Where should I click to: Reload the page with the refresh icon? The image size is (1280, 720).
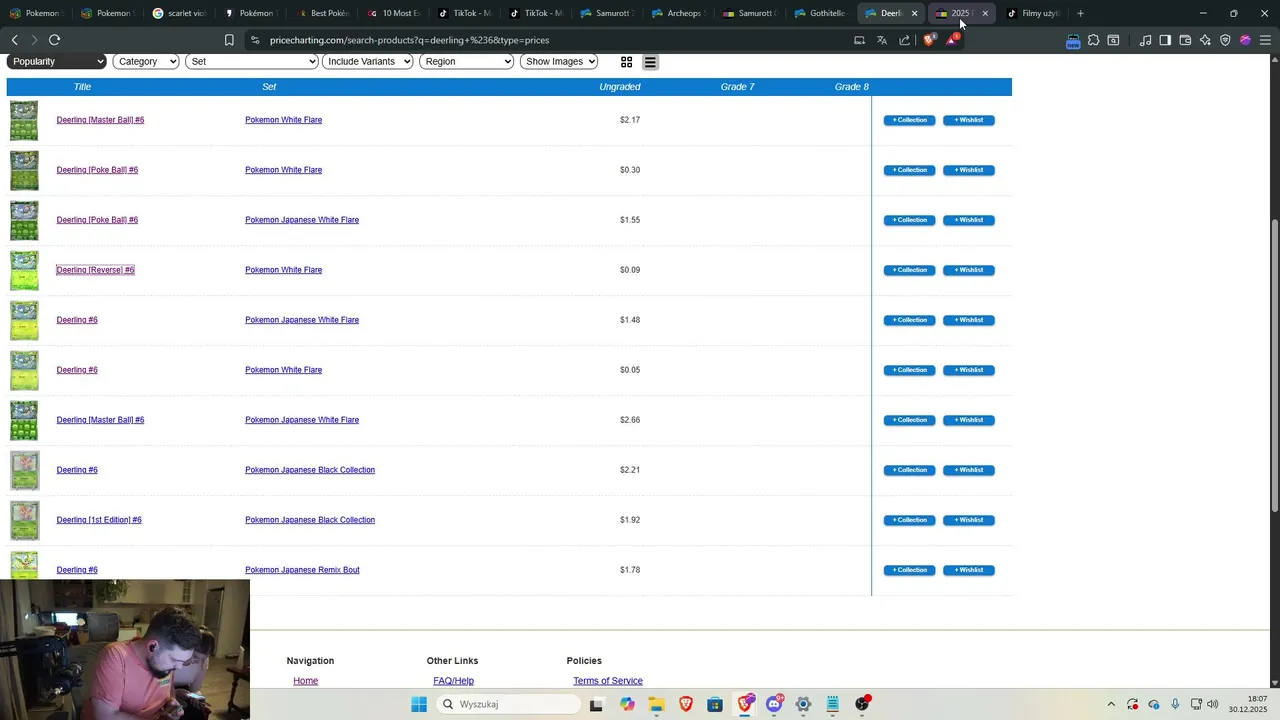(x=54, y=40)
